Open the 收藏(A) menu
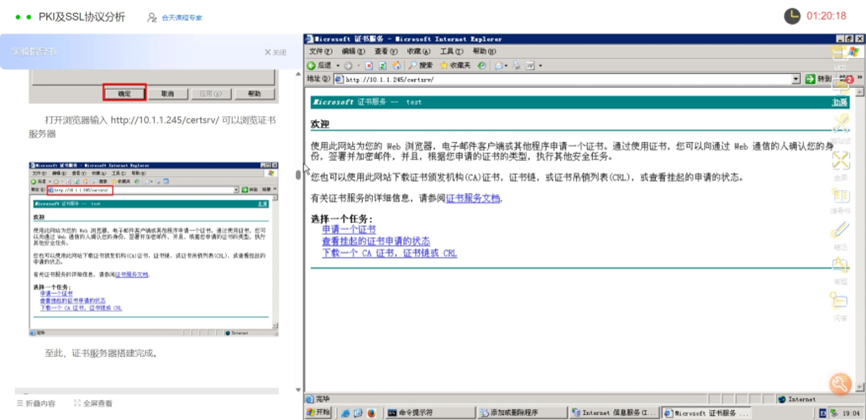The image size is (866, 420). pos(418,51)
